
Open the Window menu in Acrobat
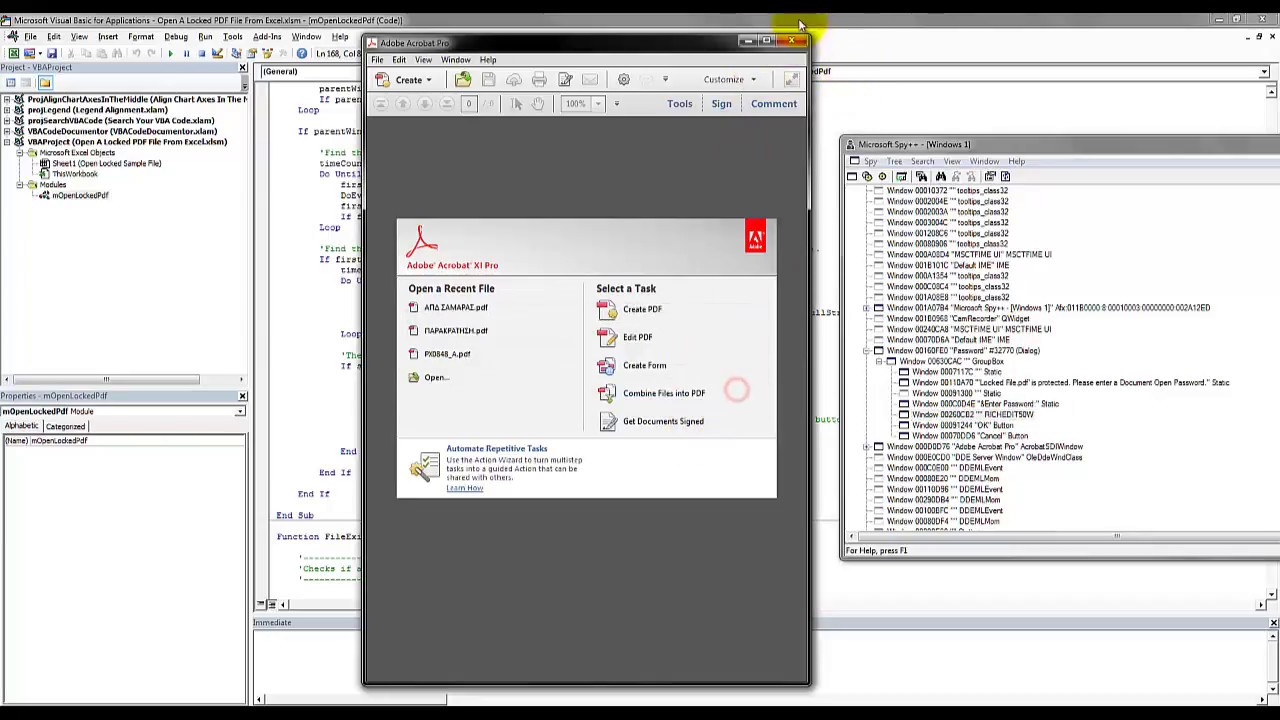[455, 60]
